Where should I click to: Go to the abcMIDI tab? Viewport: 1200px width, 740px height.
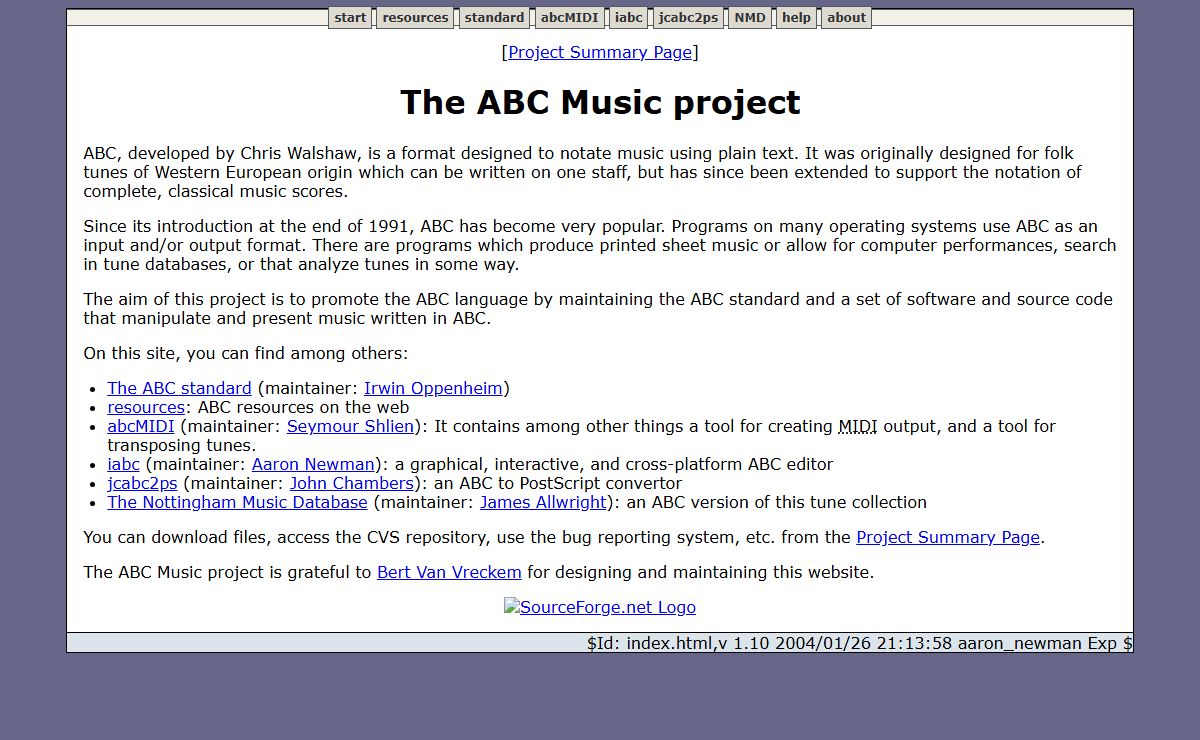[x=569, y=18]
